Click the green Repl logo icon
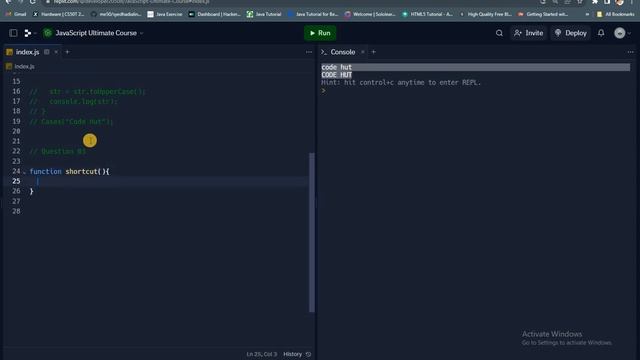 pos(48,33)
